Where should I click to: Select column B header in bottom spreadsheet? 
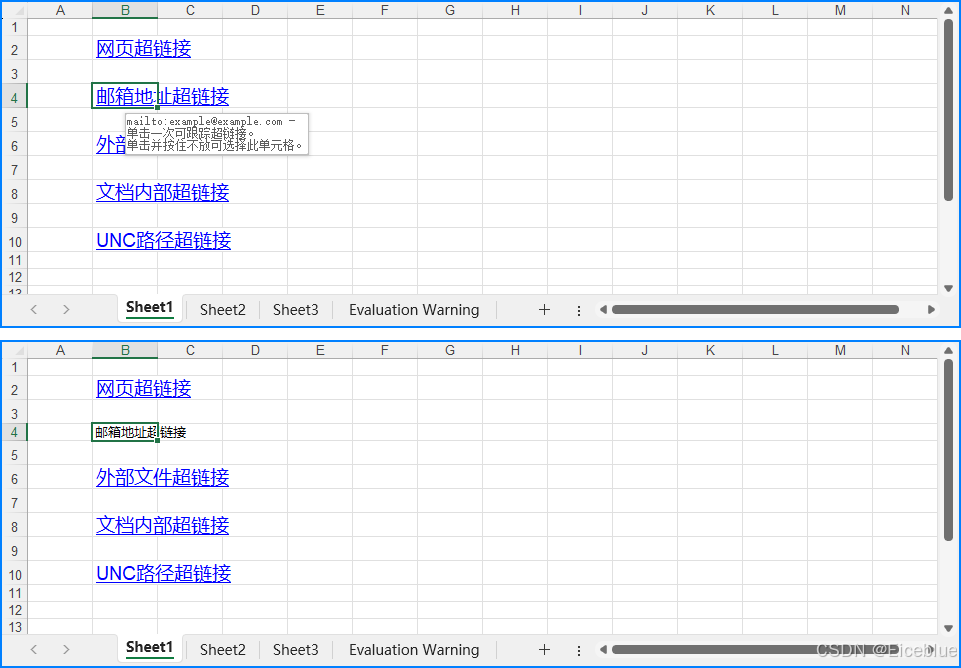point(125,351)
